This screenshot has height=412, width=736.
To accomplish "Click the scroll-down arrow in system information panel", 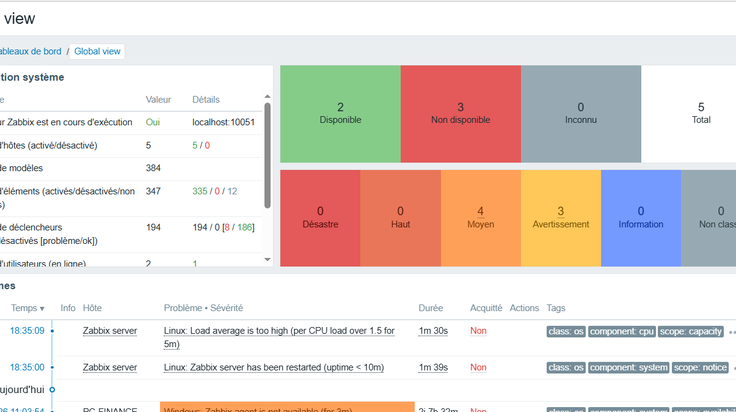I will [267, 259].
